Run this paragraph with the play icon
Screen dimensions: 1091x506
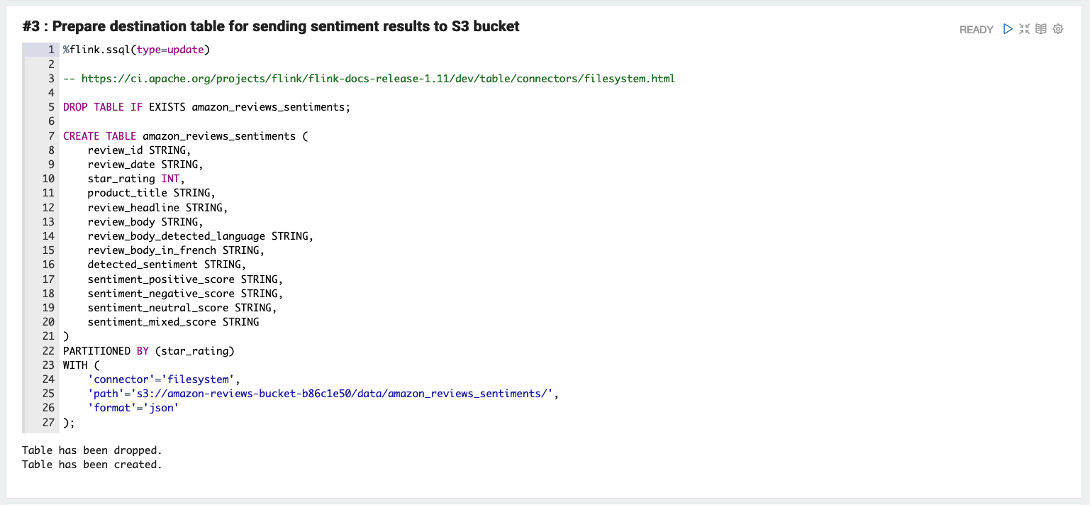[x=1008, y=29]
